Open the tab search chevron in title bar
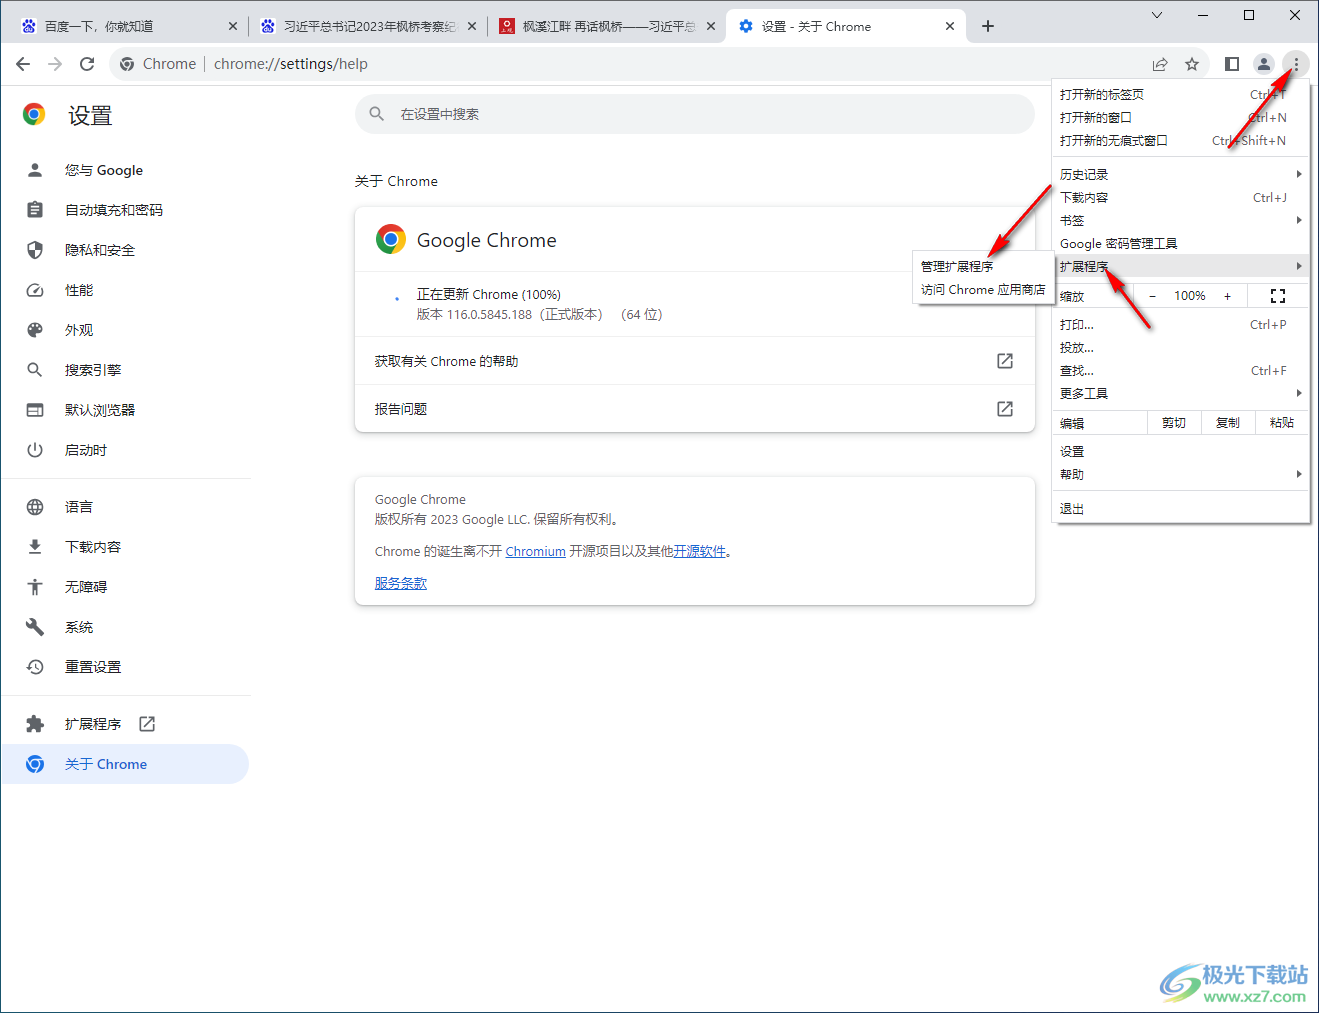 click(1157, 15)
